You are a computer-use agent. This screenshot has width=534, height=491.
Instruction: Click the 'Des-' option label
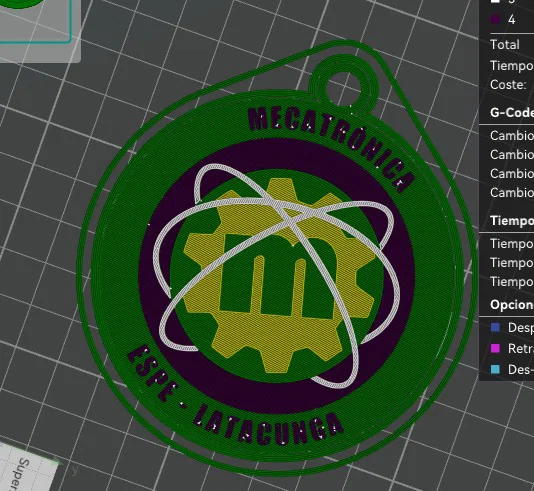(x=521, y=369)
